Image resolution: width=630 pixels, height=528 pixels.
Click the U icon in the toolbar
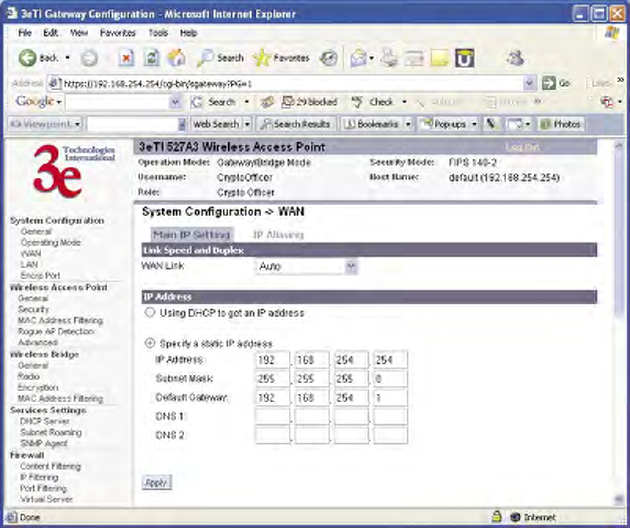465,58
